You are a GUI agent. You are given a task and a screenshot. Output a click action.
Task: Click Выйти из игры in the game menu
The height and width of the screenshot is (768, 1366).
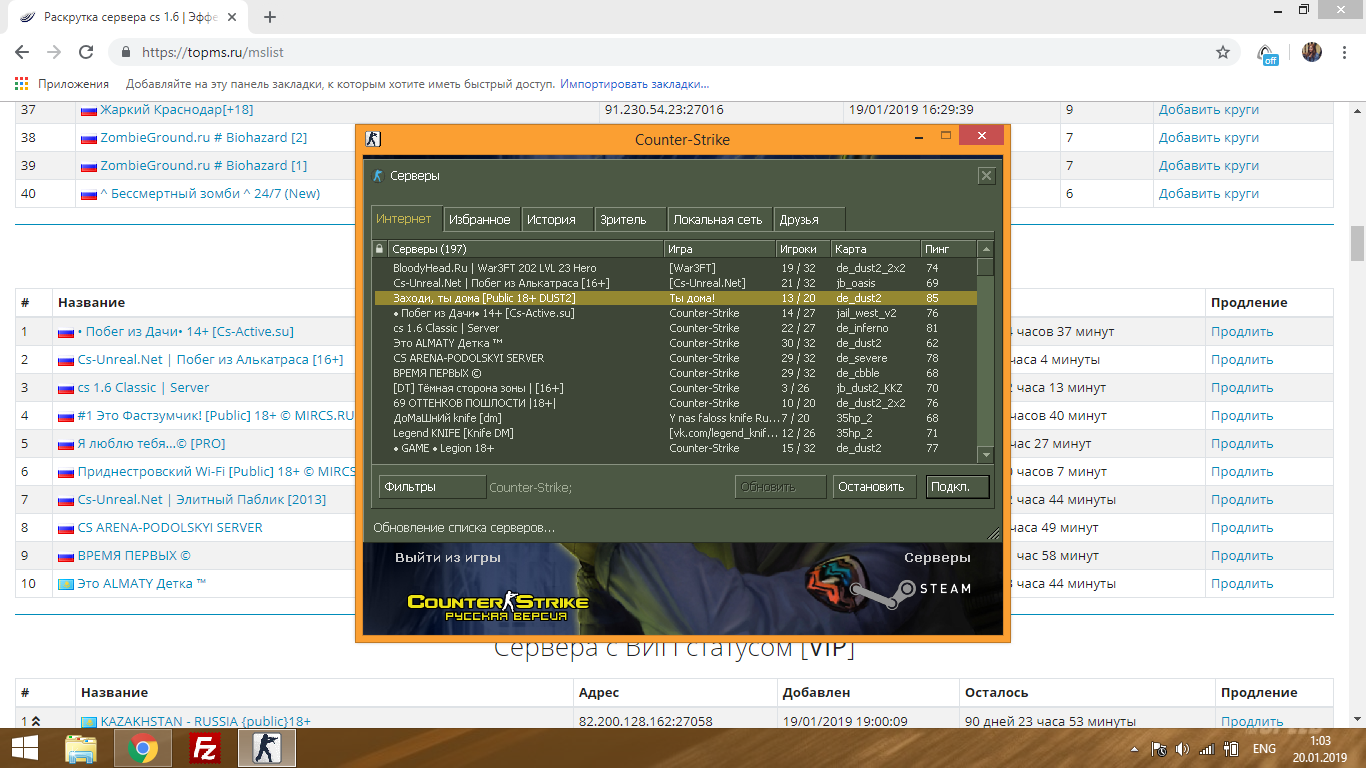tap(448, 558)
